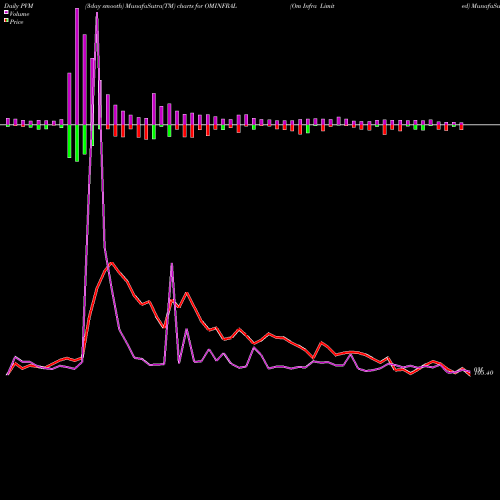
Task: Click the magenta volume line peak
Action: pos(97,13)
